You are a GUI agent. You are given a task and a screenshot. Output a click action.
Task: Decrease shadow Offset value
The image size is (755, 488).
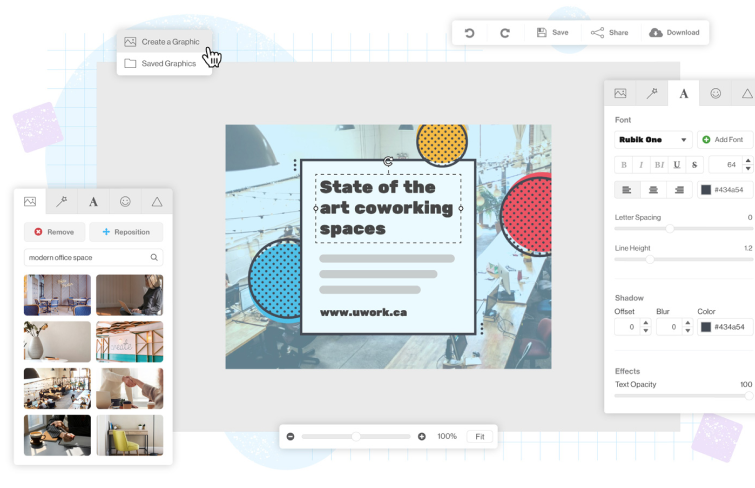(x=646, y=331)
